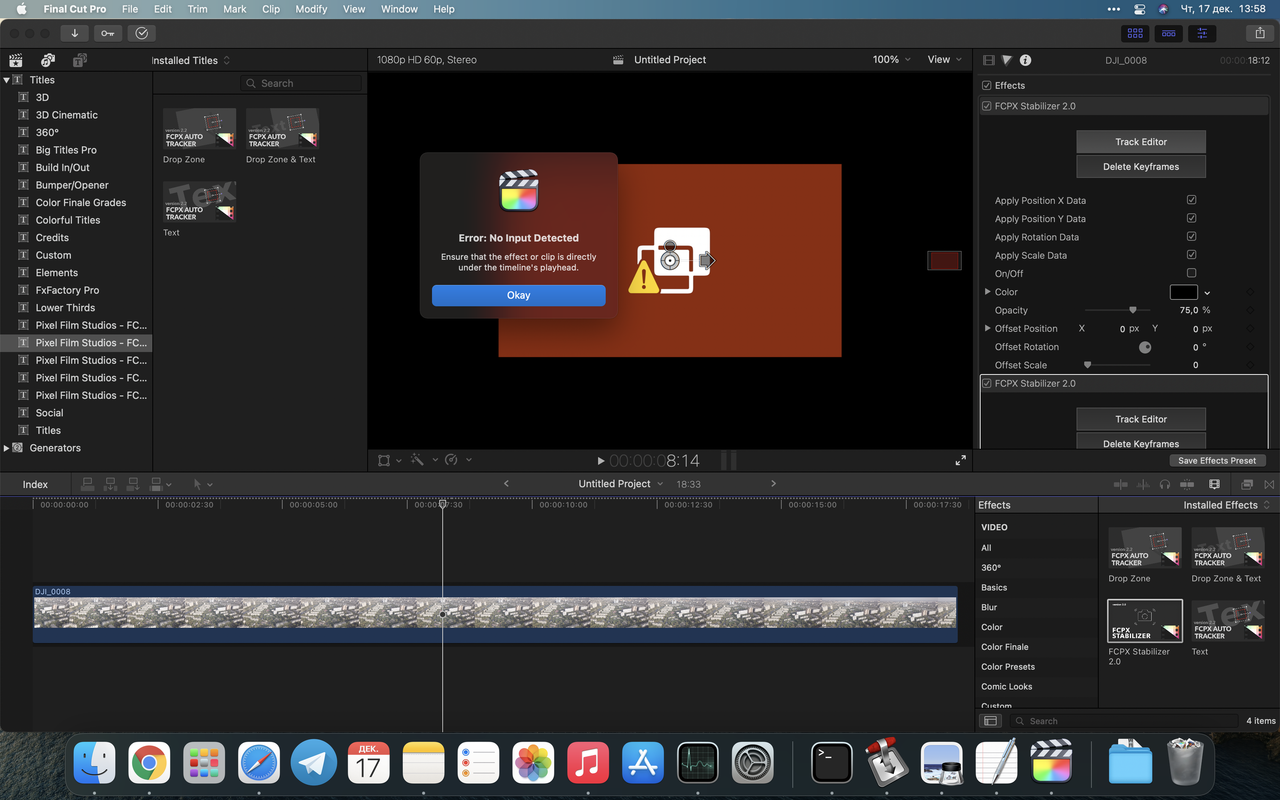Enable the On/Off checkbox
Viewport: 1280px width, 800px height.
[x=1191, y=273]
